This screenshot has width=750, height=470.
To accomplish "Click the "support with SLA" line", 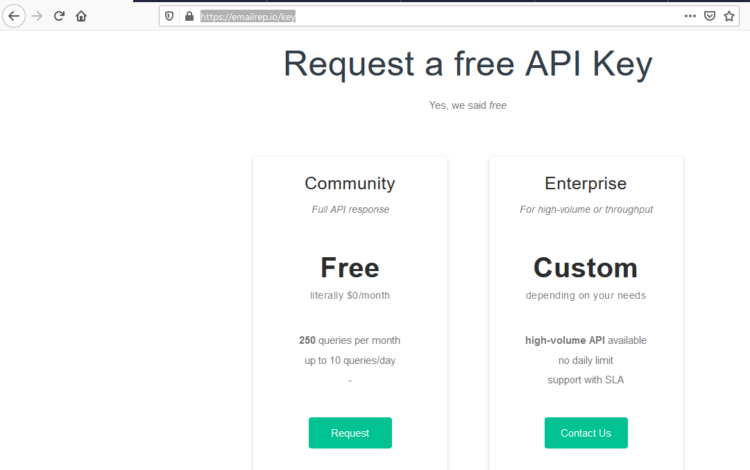I will click(x=585, y=380).
